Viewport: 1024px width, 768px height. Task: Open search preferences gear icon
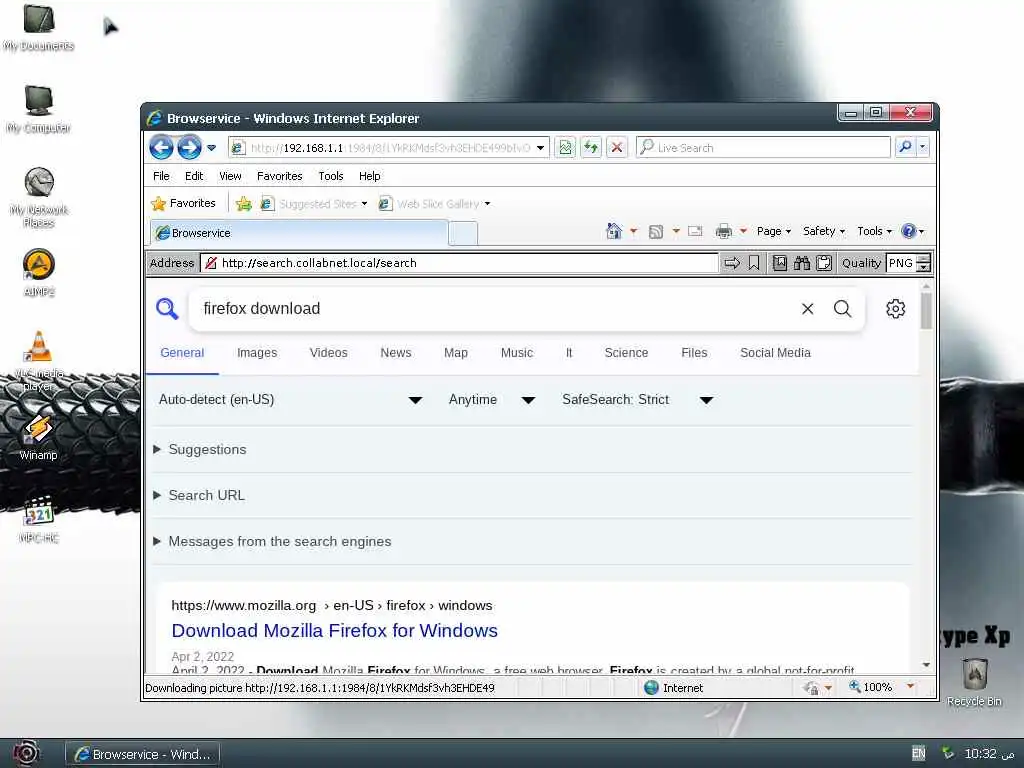click(895, 308)
